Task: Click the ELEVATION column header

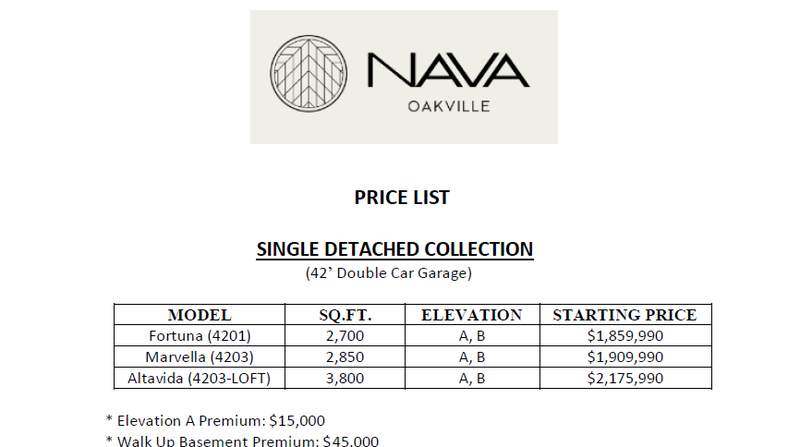Action: 472,315
